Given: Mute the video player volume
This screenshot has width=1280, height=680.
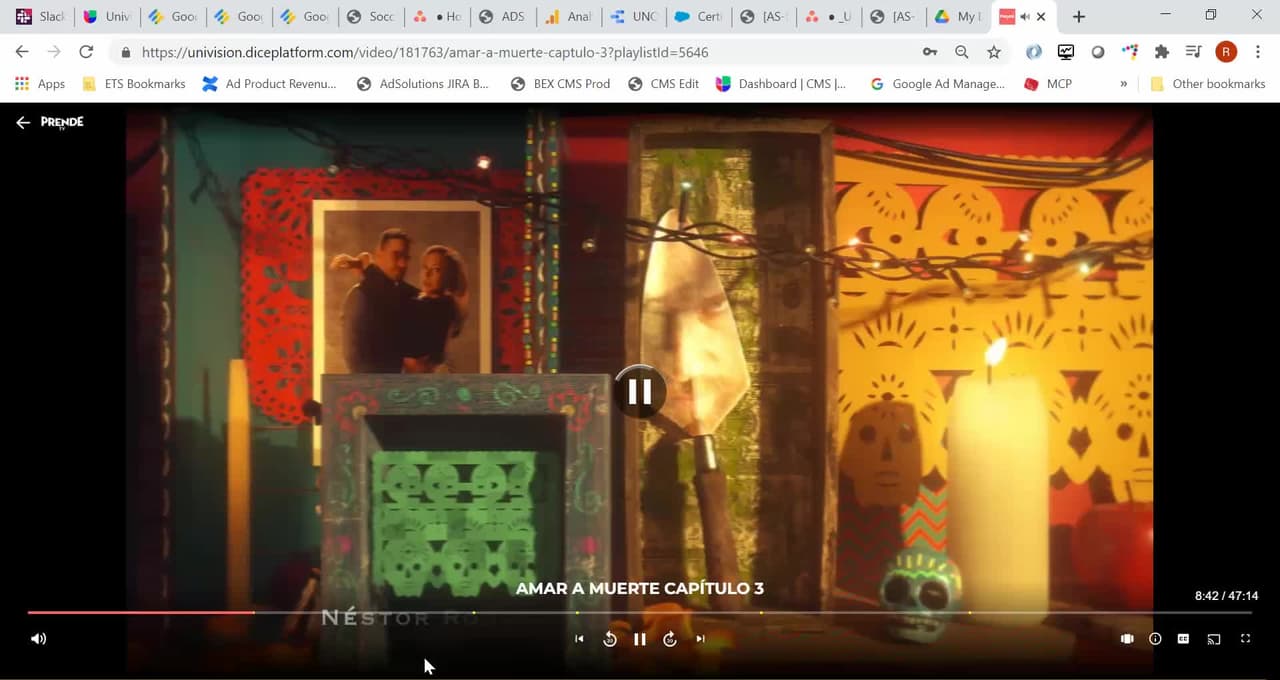Looking at the screenshot, I should point(38,639).
